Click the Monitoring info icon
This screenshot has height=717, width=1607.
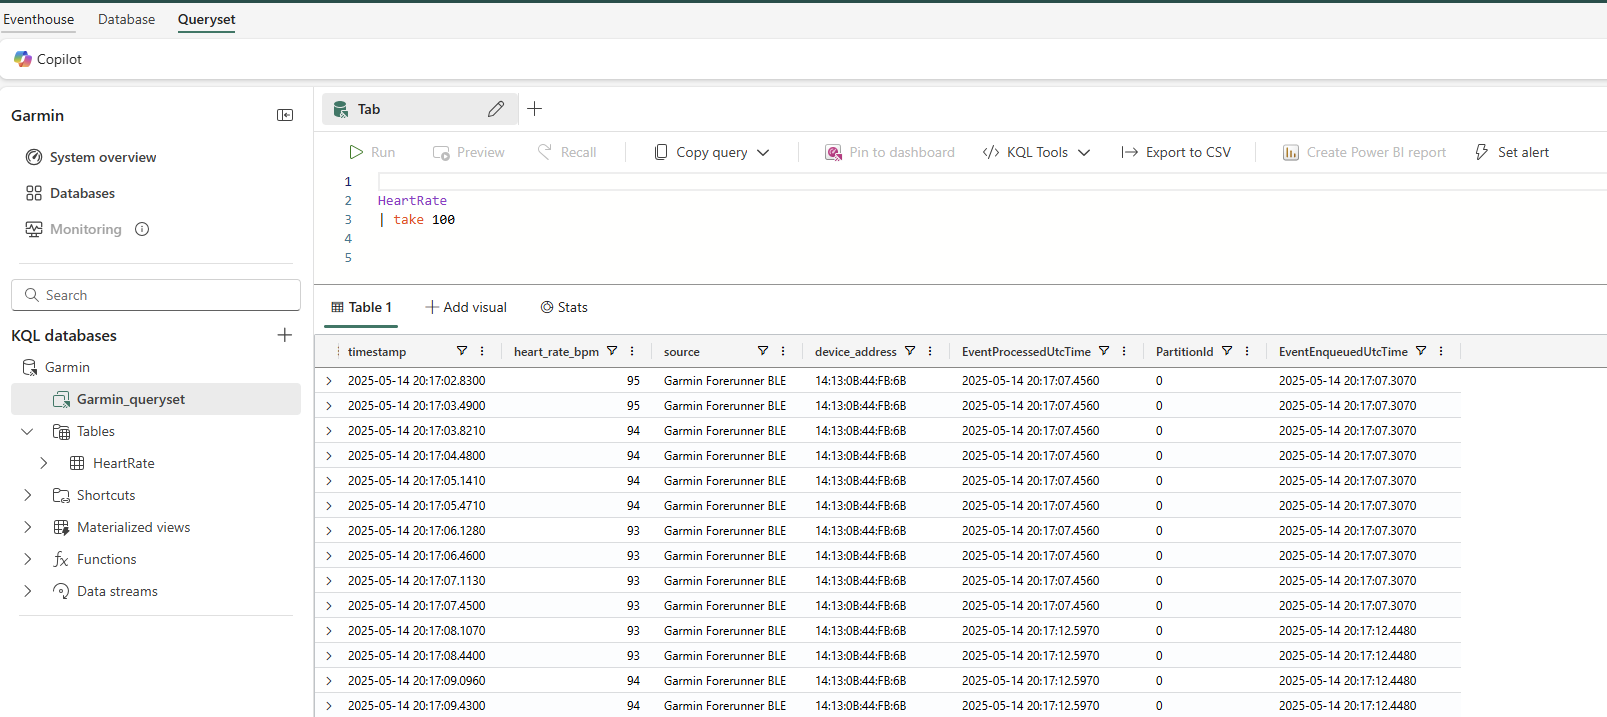click(142, 229)
